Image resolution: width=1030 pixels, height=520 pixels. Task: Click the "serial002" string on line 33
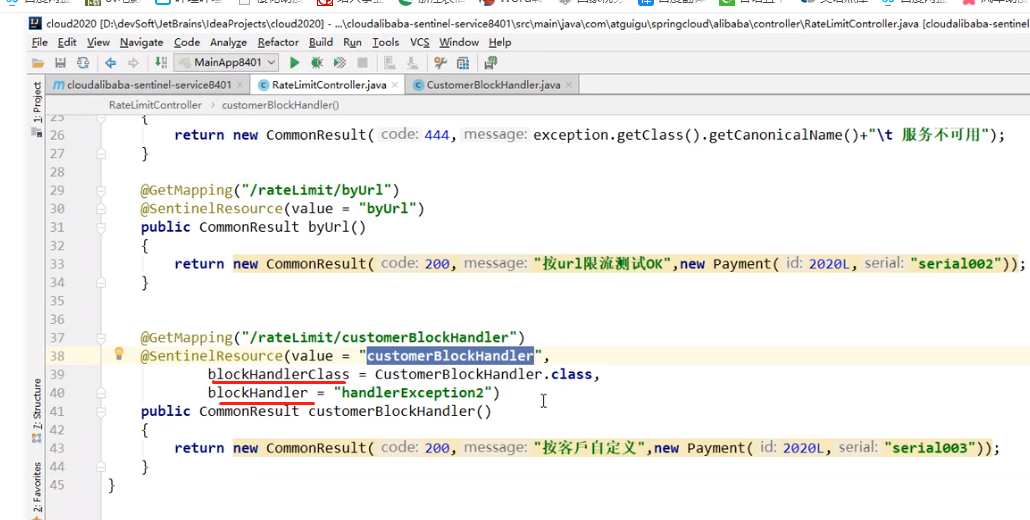(x=958, y=264)
